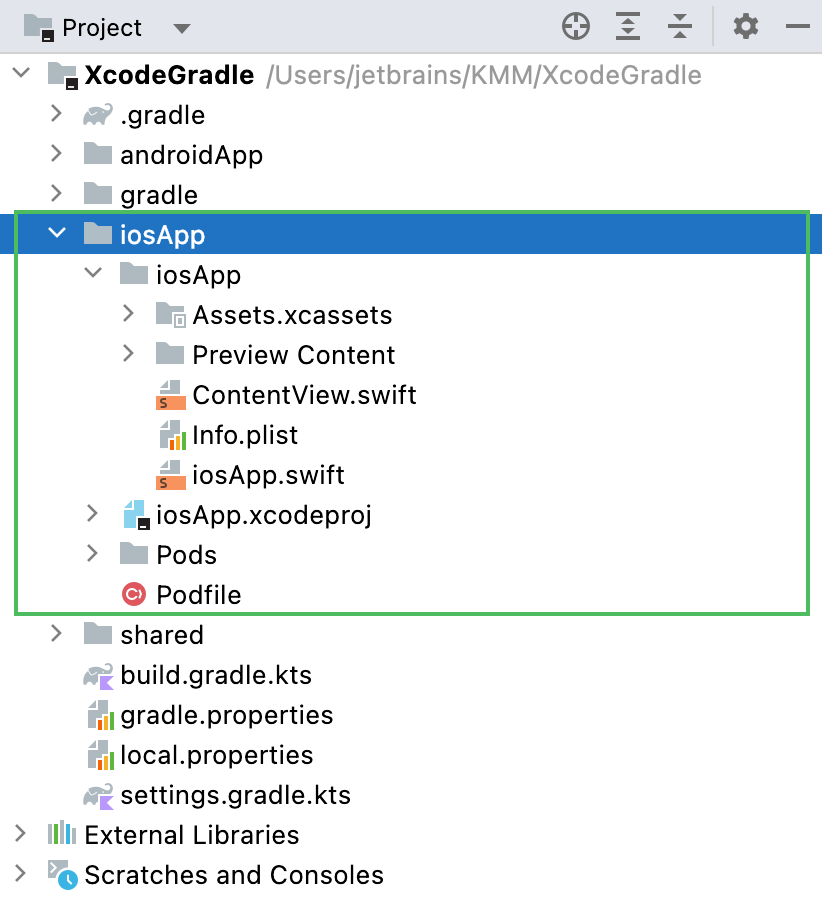Select the iosApp.xcodeproj item
Screen dimensions: 822x914
coord(264,515)
